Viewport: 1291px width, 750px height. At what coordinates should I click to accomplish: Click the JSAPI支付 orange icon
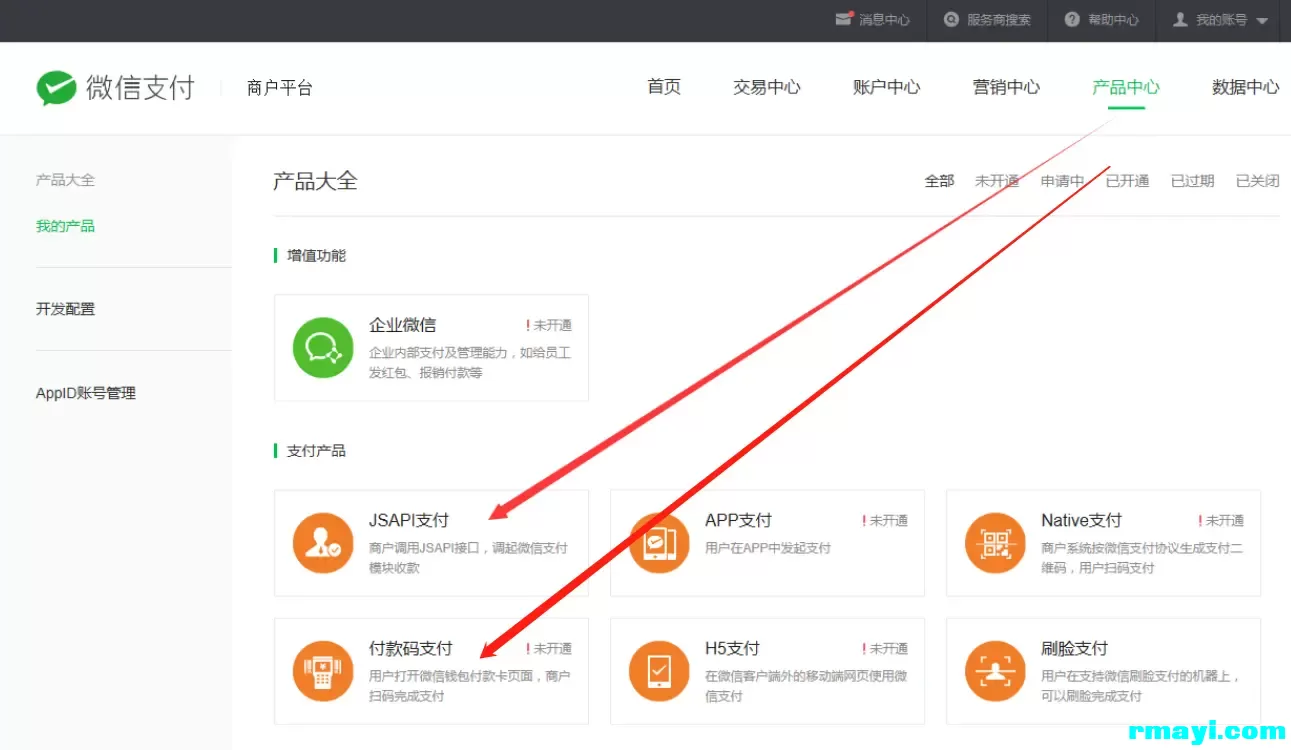[323, 543]
